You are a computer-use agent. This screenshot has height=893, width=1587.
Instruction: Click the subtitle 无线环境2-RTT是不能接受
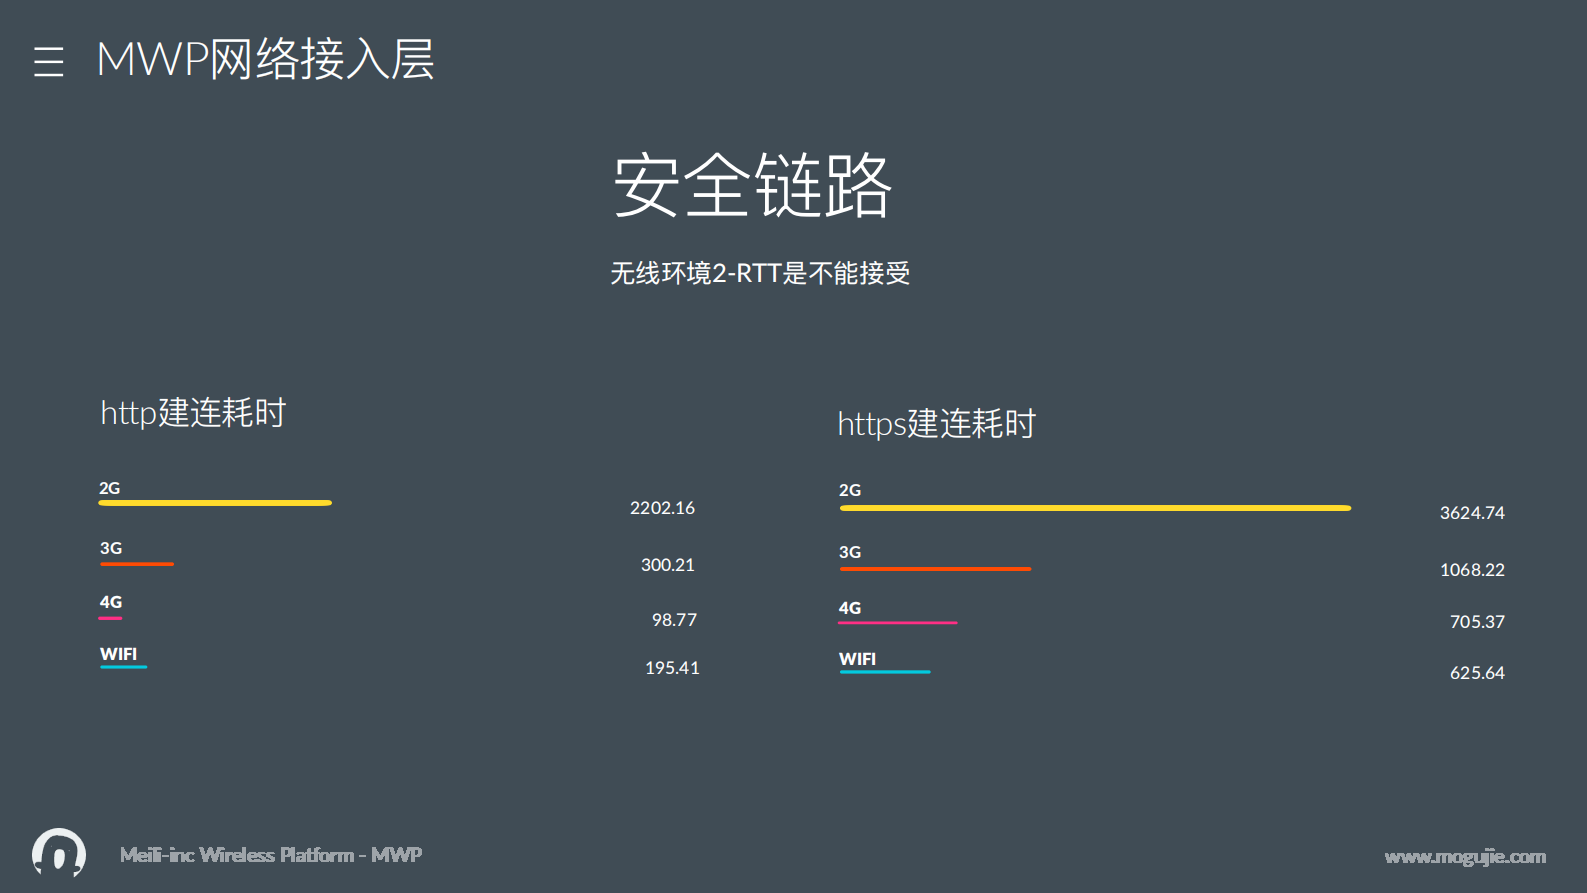760,273
